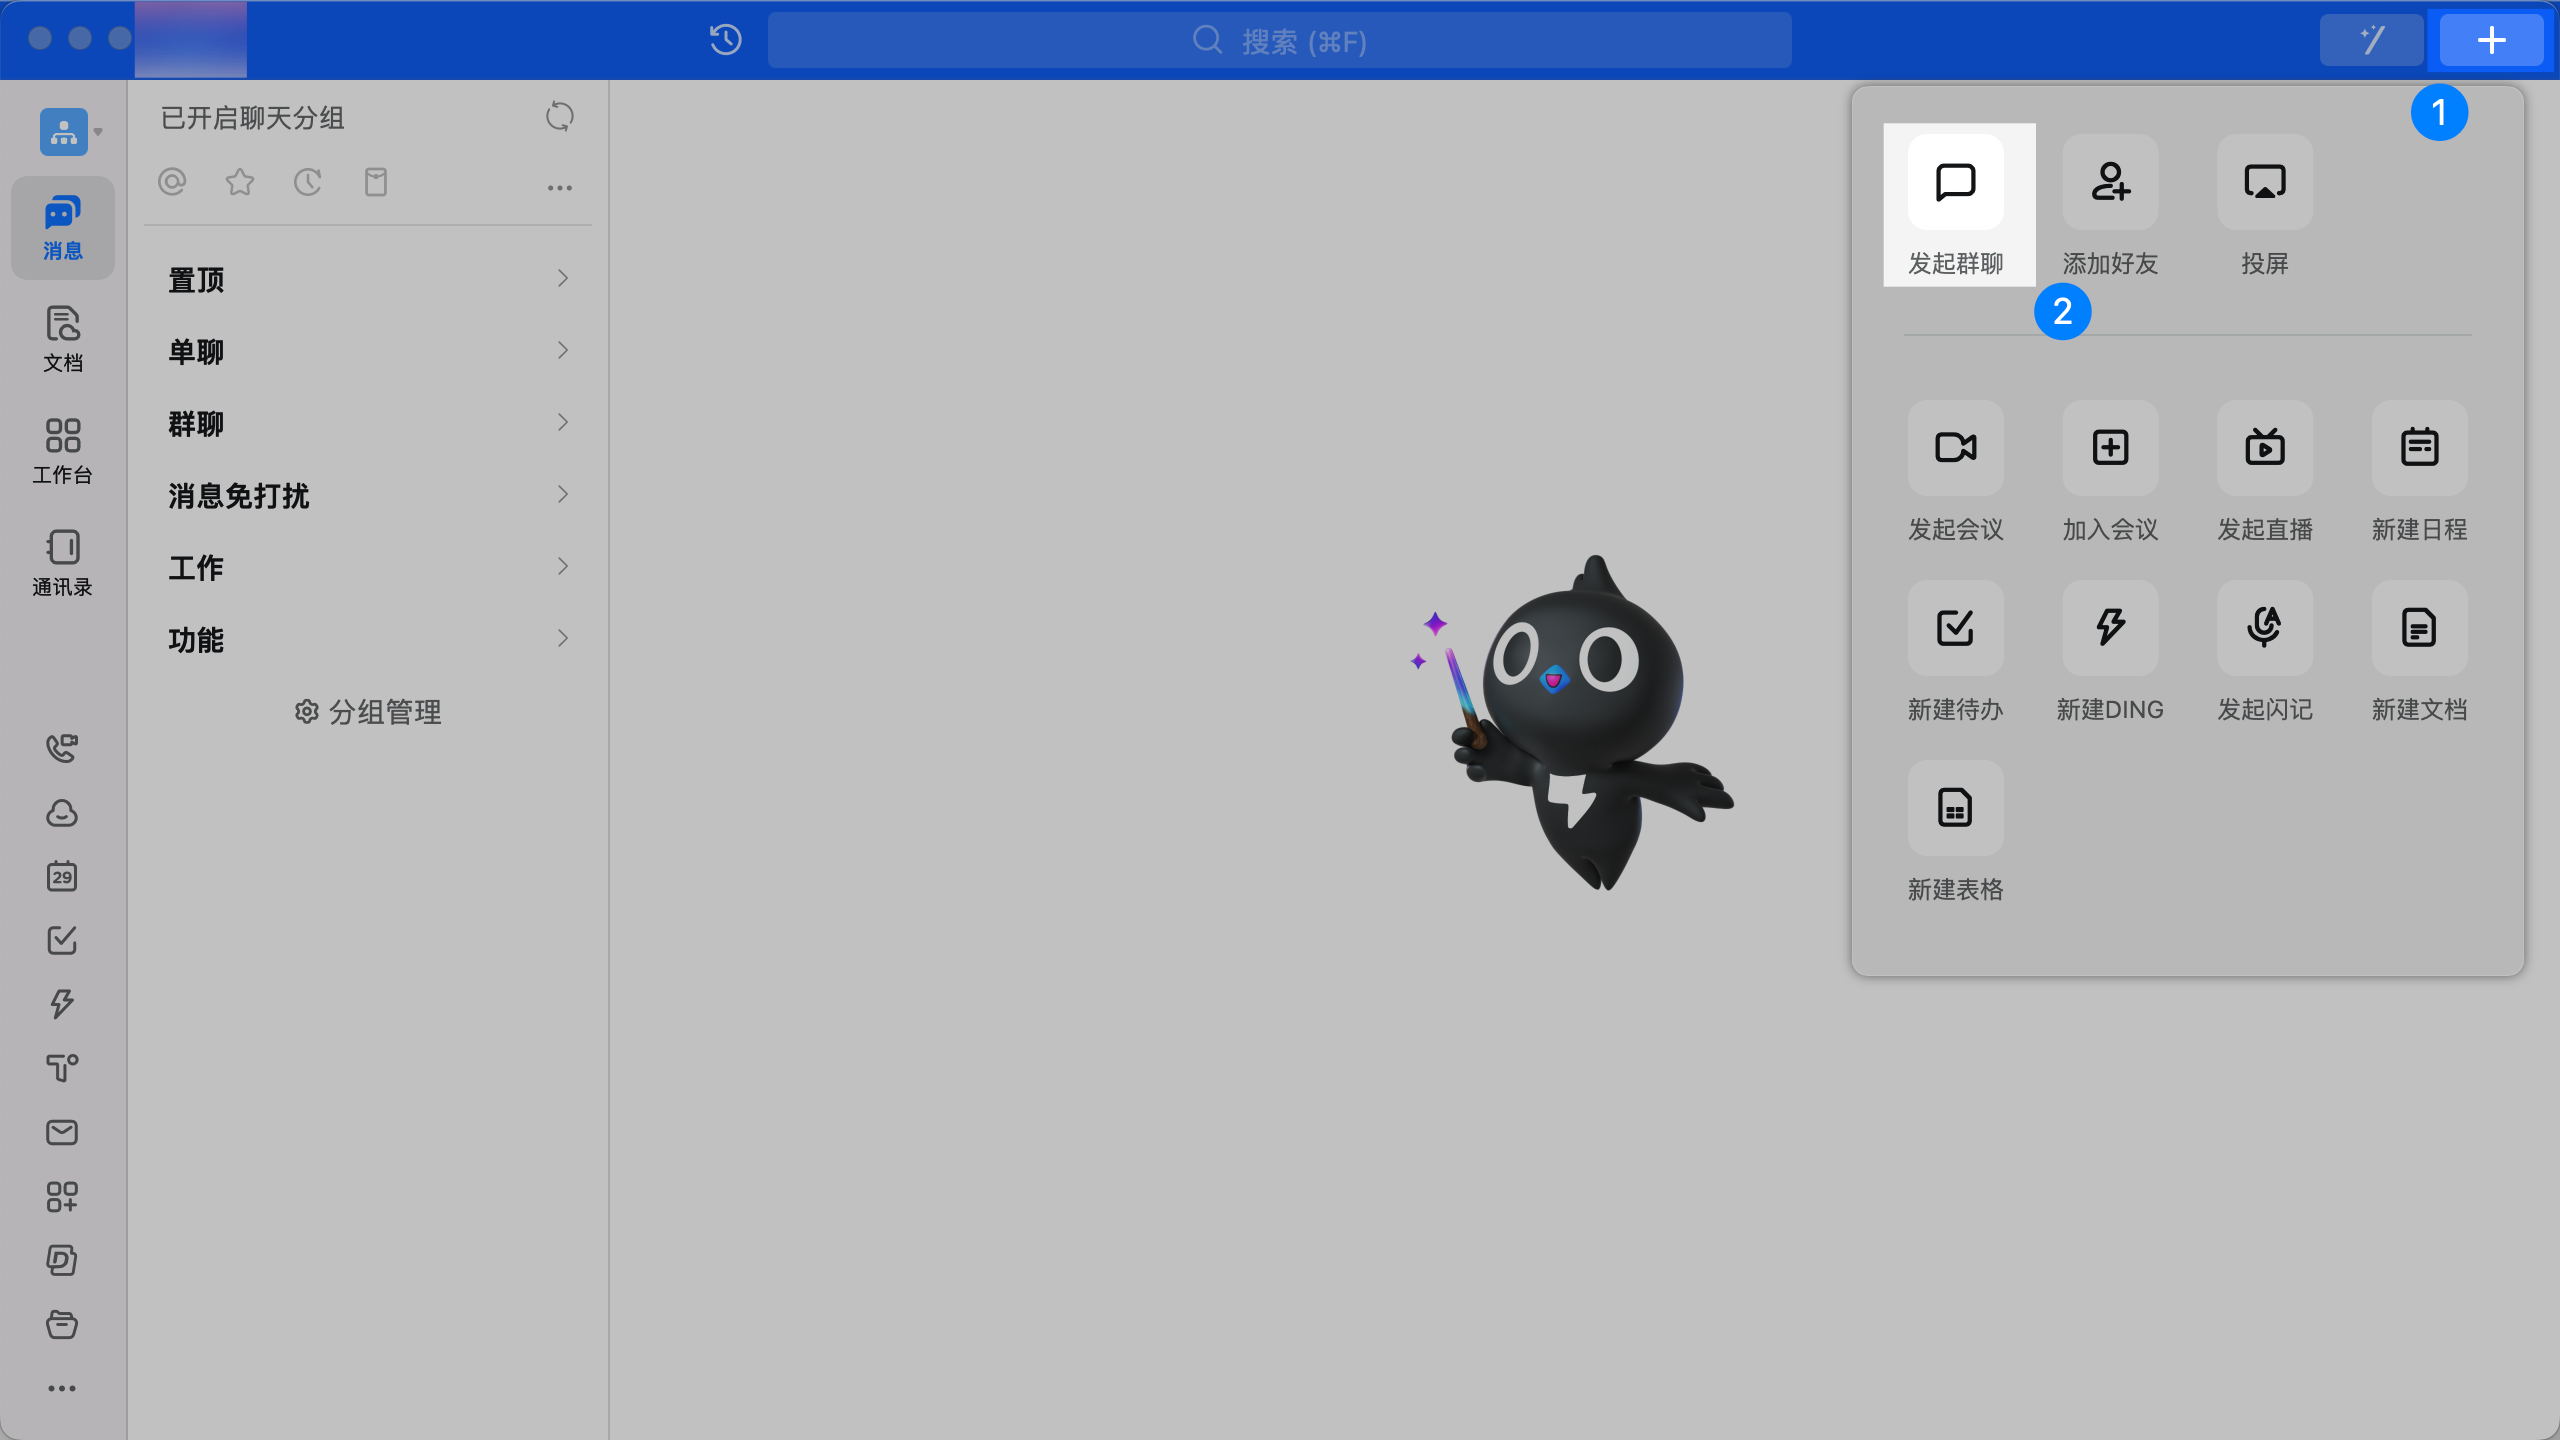Create a spreadsheet with 新建表格
2560x1440 pixels.
[x=1955, y=808]
